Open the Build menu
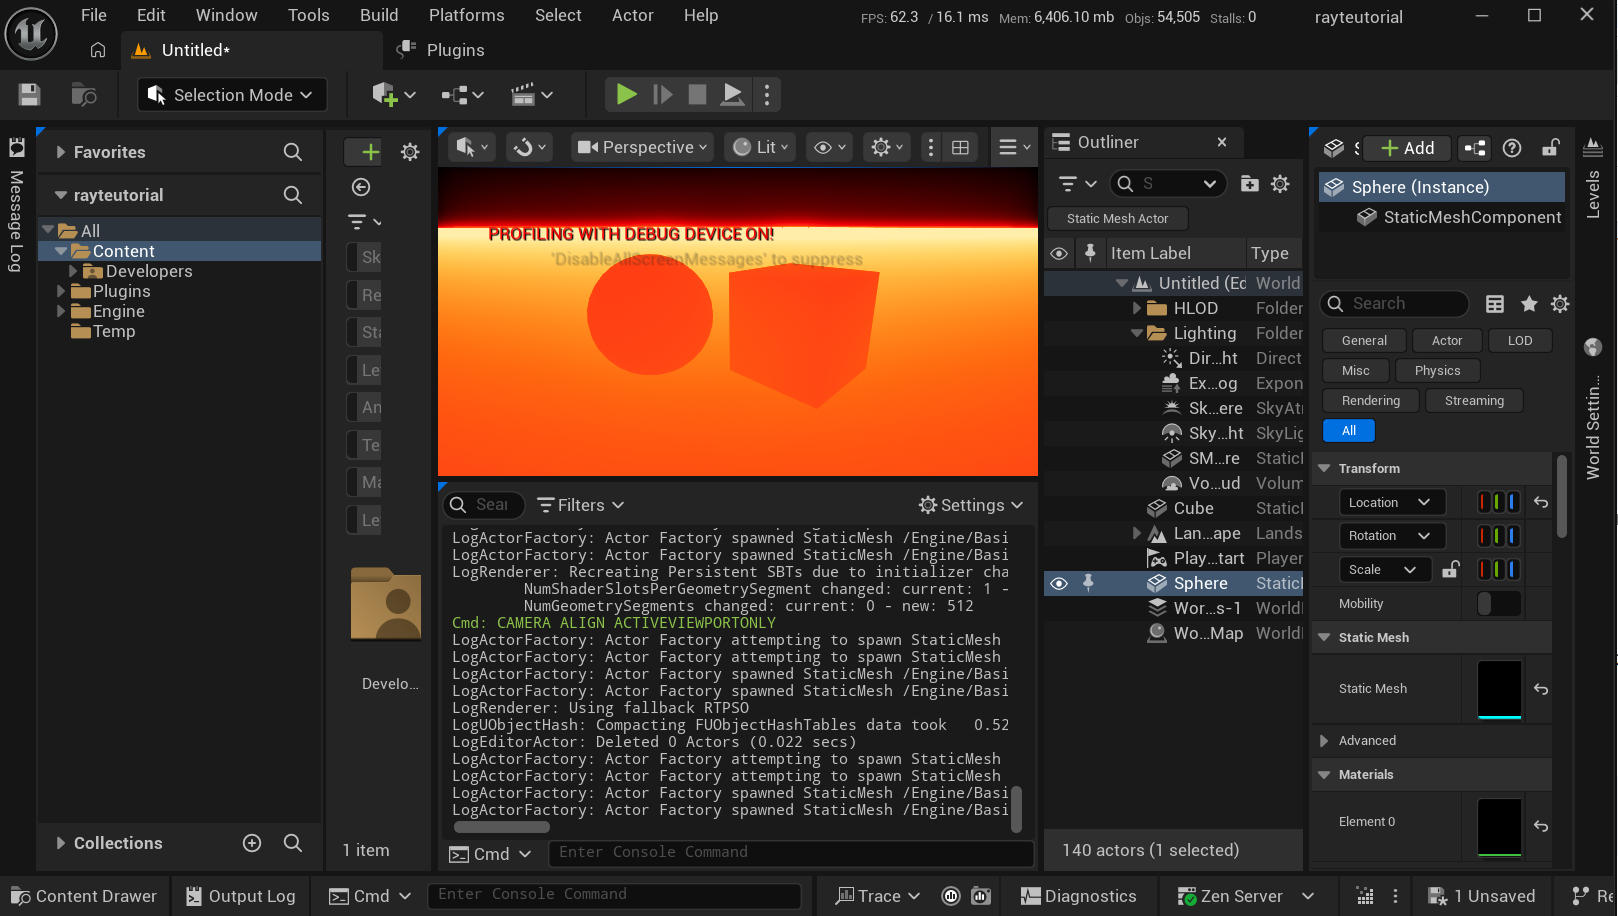This screenshot has height=916, width=1618. [x=379, y=15]
